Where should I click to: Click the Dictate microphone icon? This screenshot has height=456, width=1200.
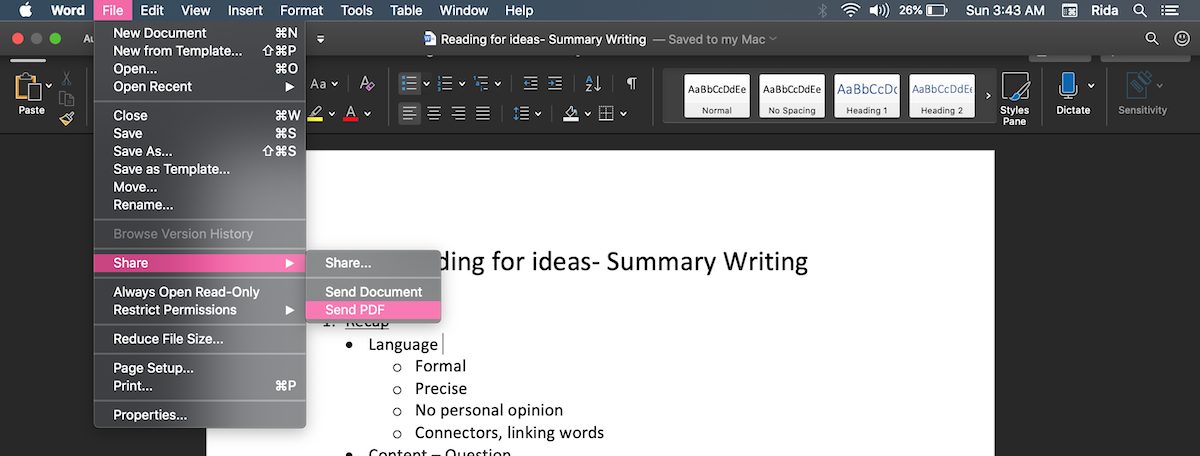[1068, 87]
